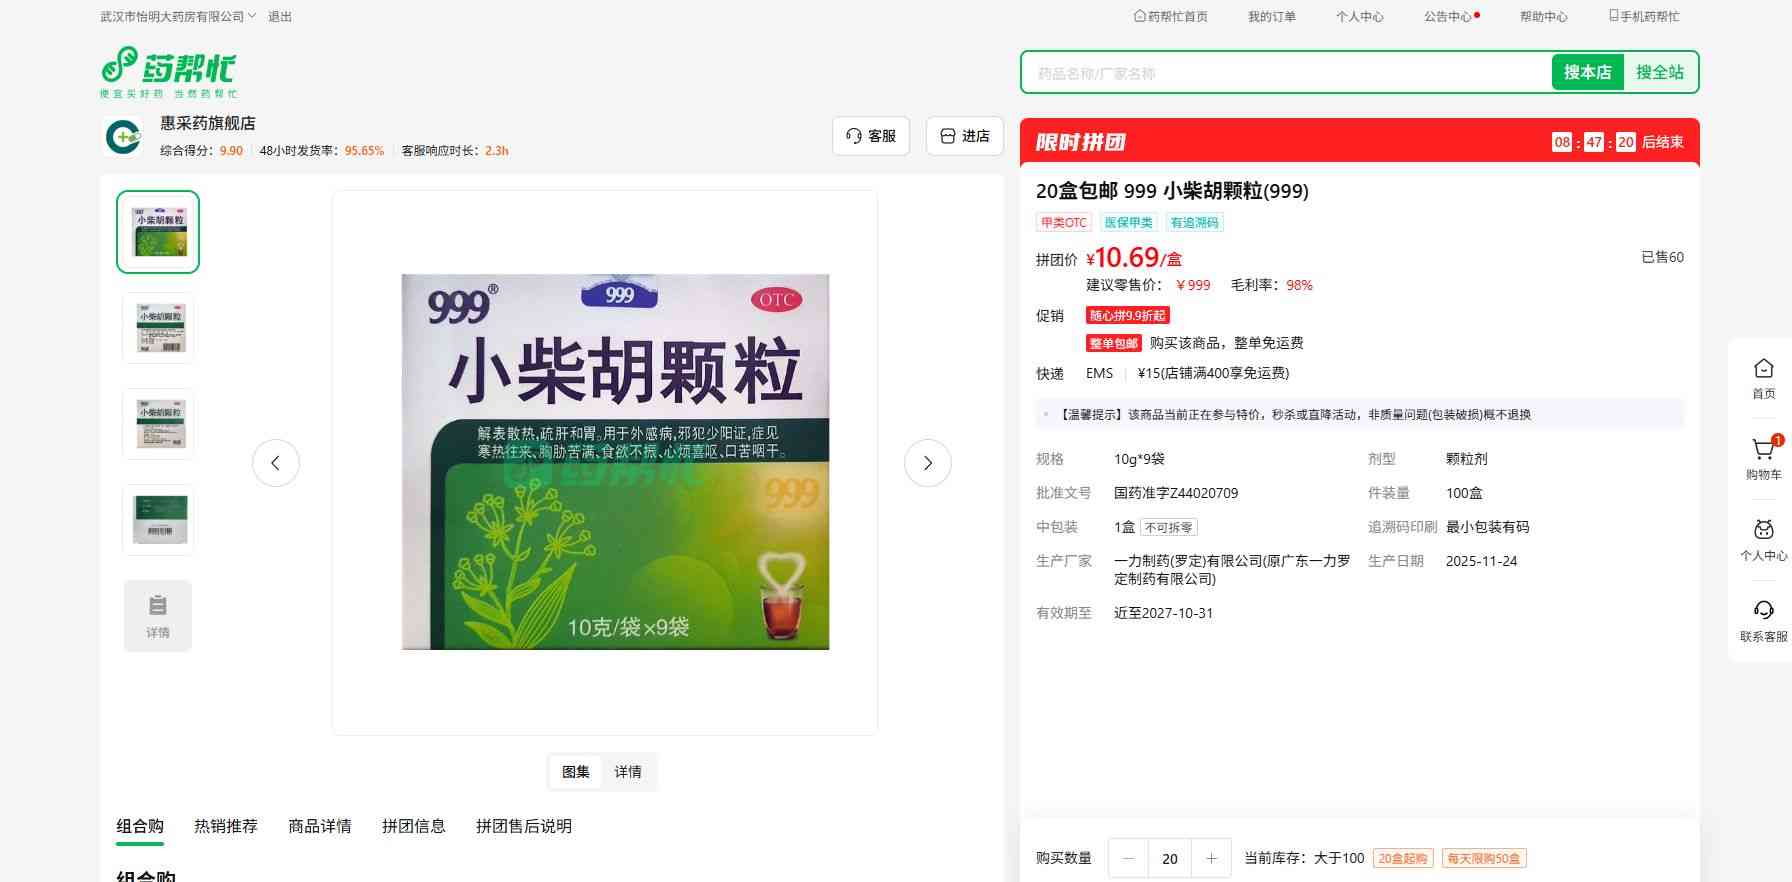Decrease the purchase quantity with the minus button
The height and width of the screenshot is (882, 1792).
tap(1129, 858)
